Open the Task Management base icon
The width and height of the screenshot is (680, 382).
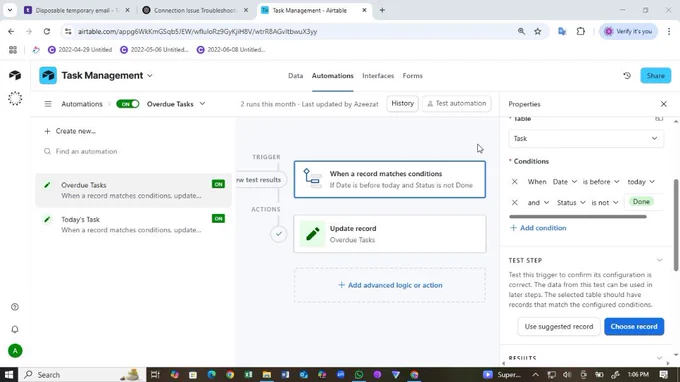point(48,75)
